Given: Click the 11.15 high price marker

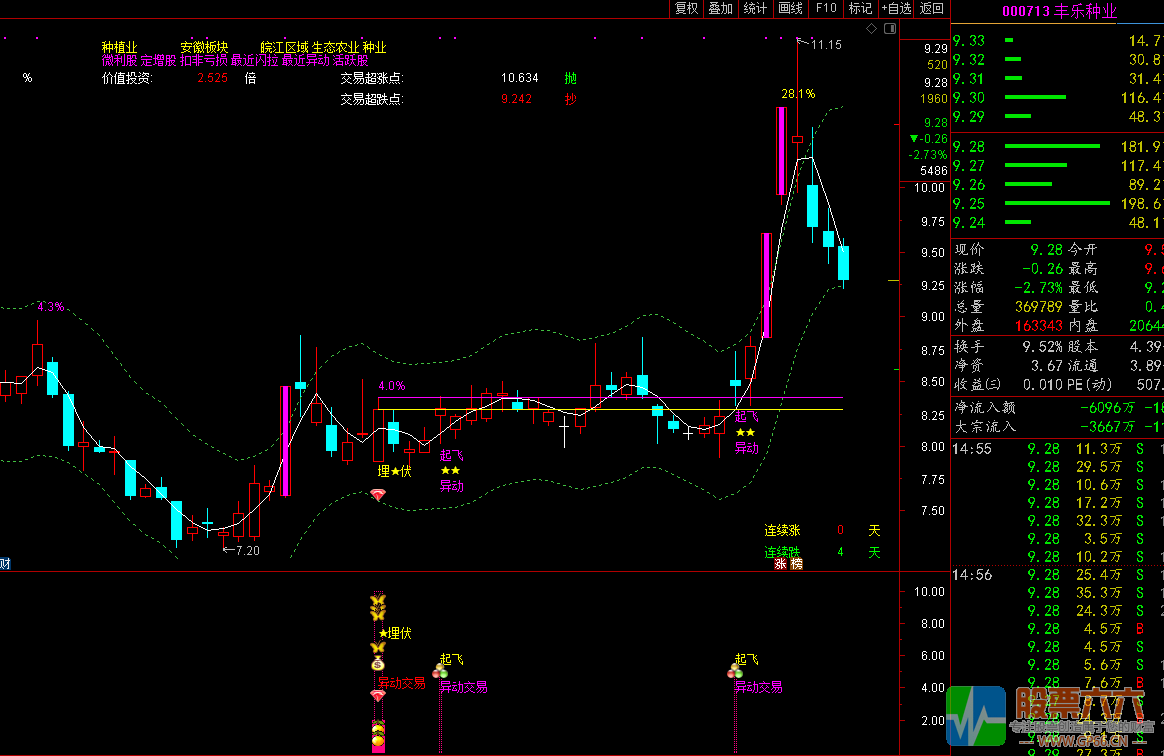Looking at the screenshot, I should (x=826, y=45).
